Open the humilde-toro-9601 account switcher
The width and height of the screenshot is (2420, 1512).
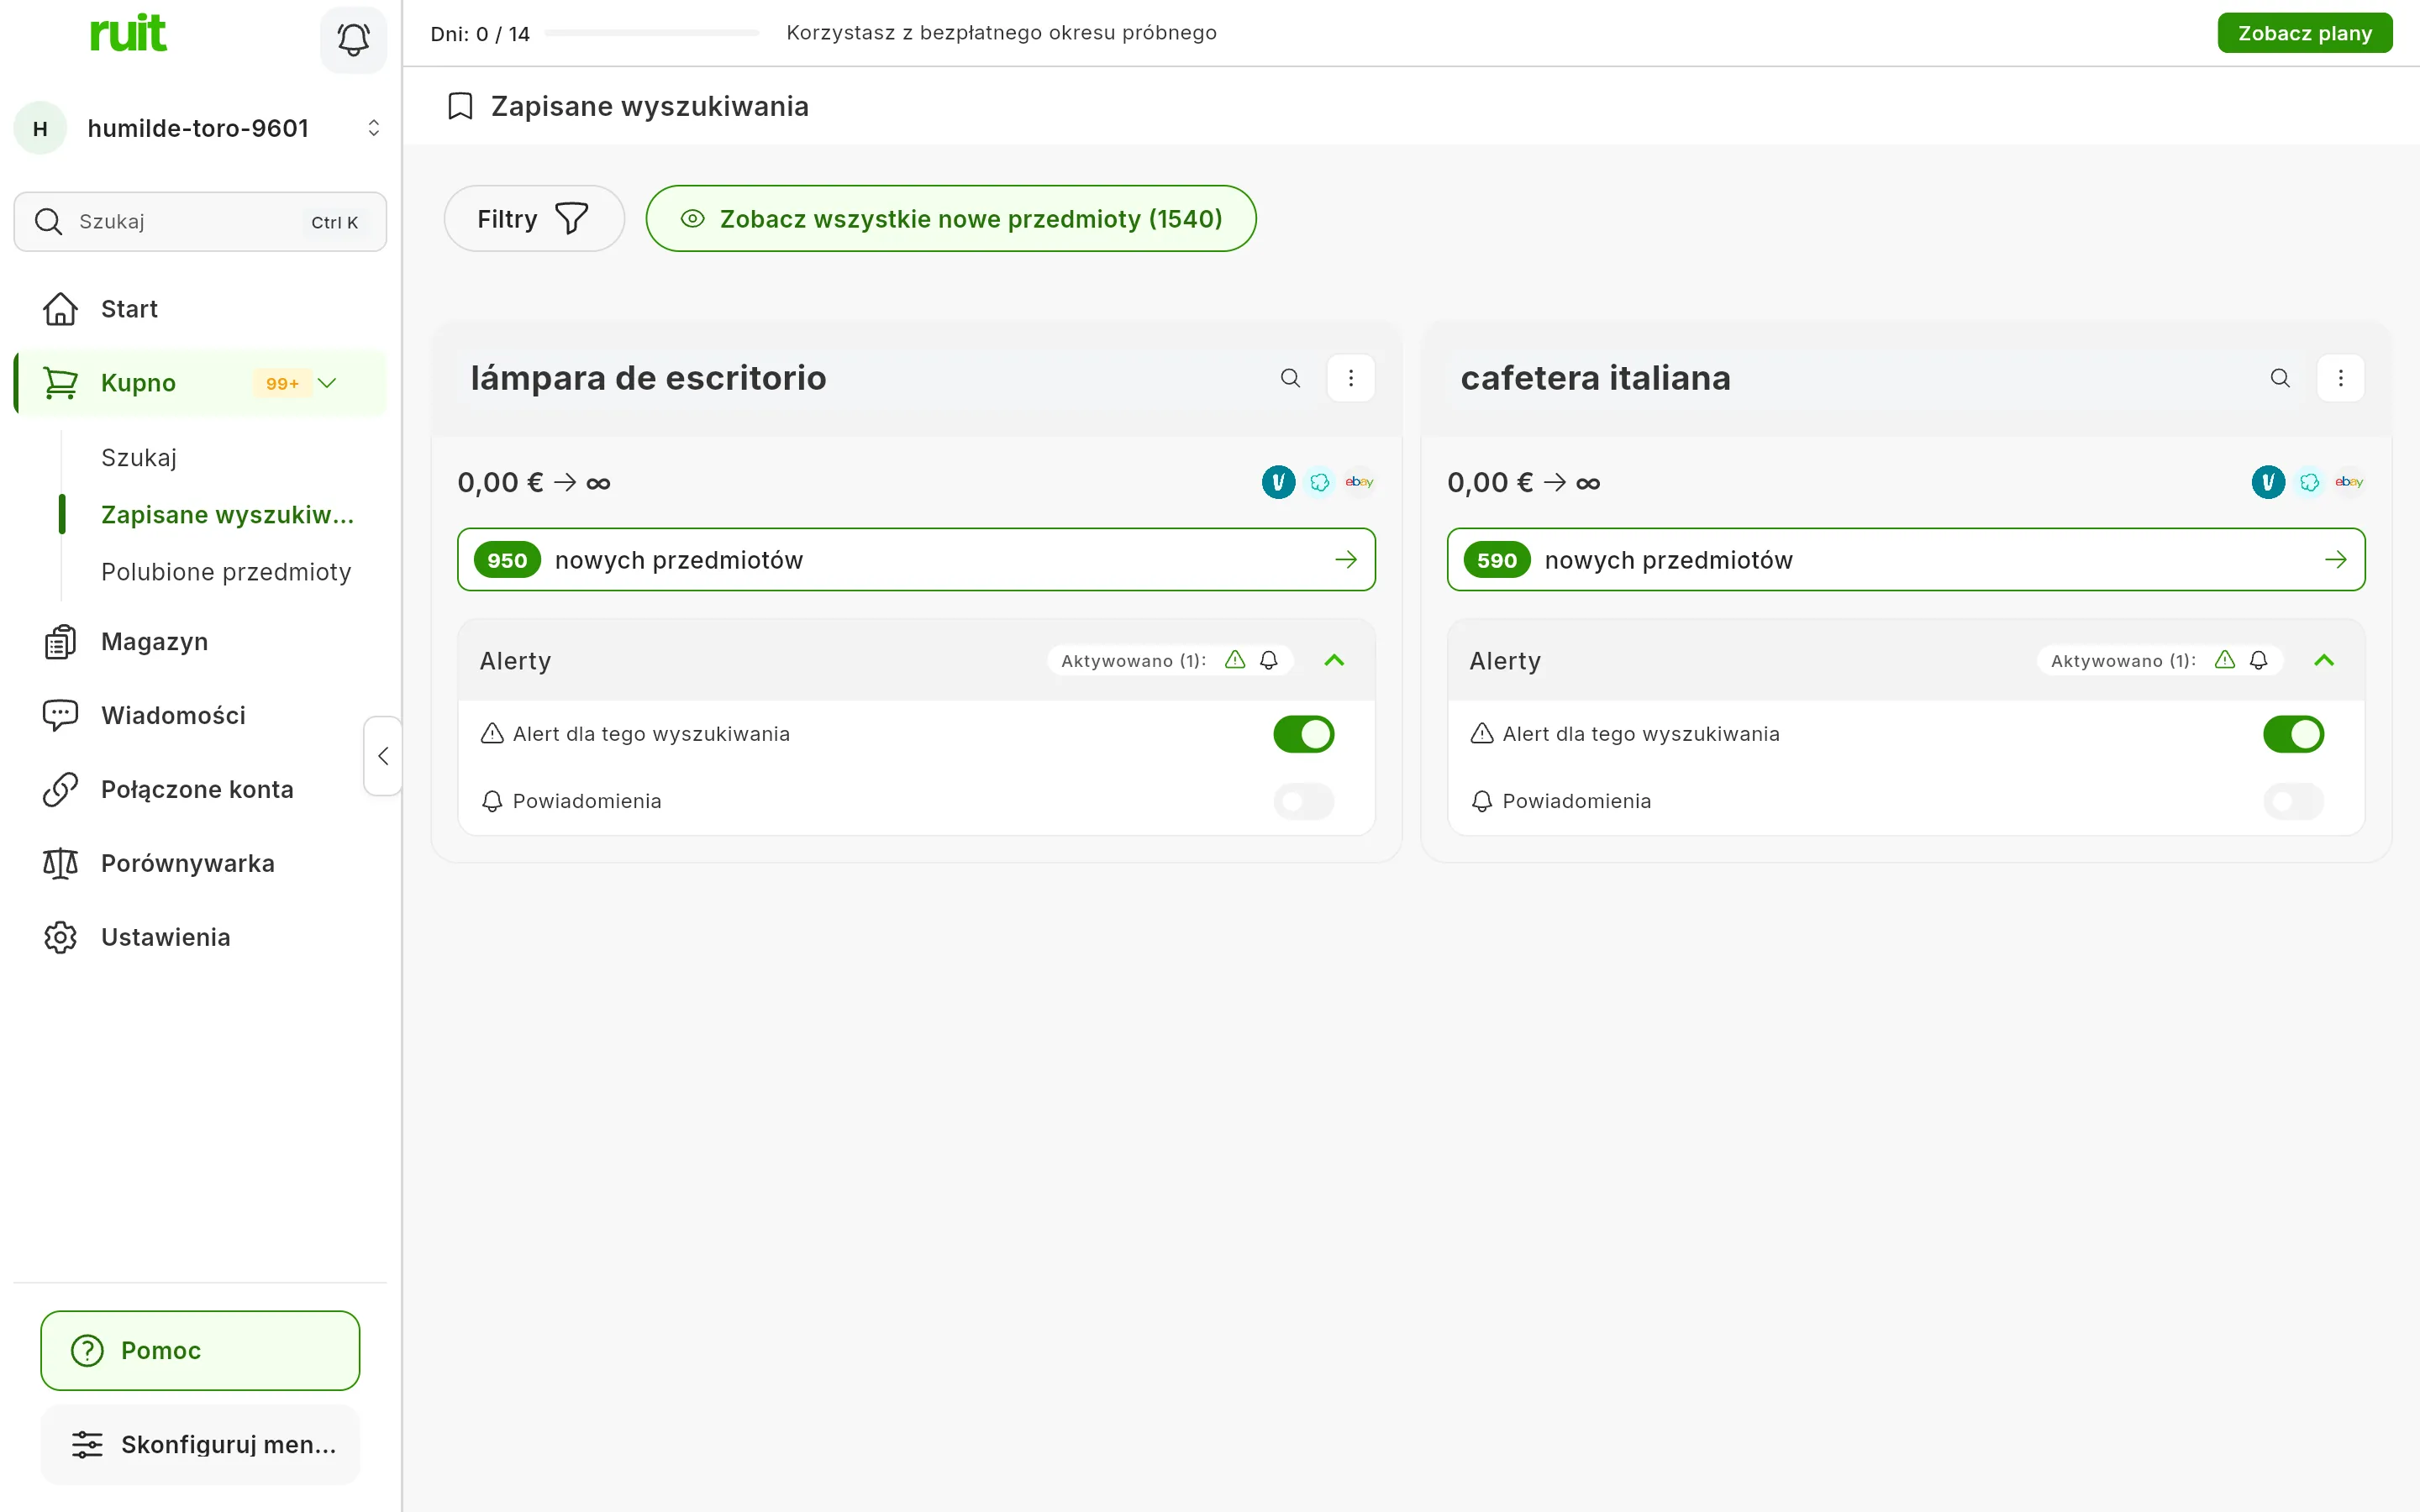200,128
